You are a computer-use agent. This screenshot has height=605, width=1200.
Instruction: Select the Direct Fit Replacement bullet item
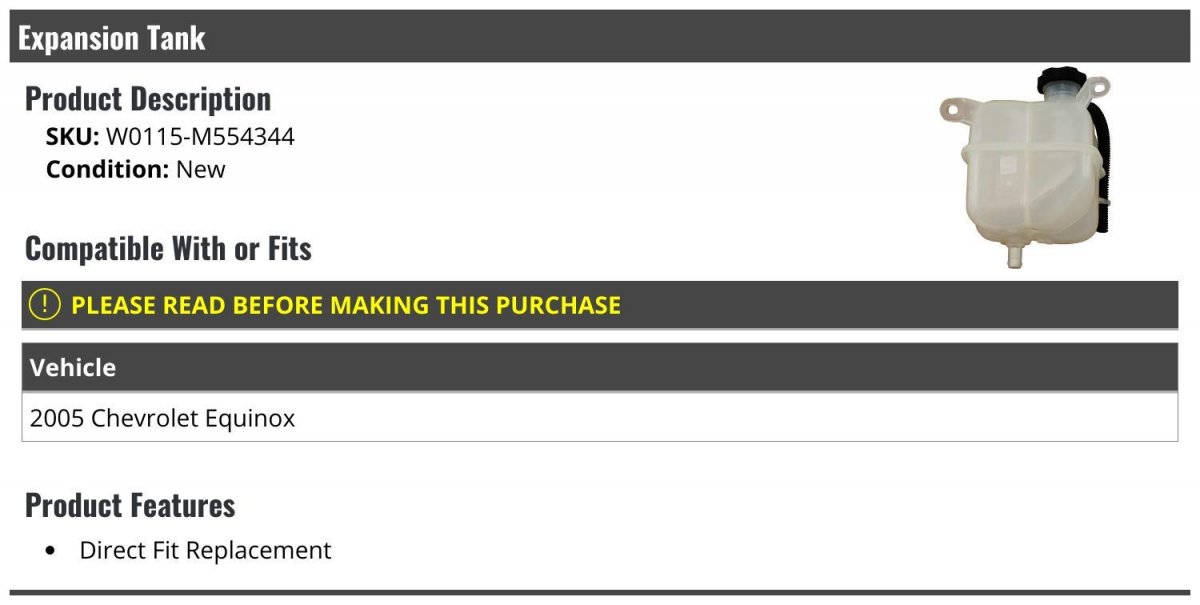tap(205, 550)
